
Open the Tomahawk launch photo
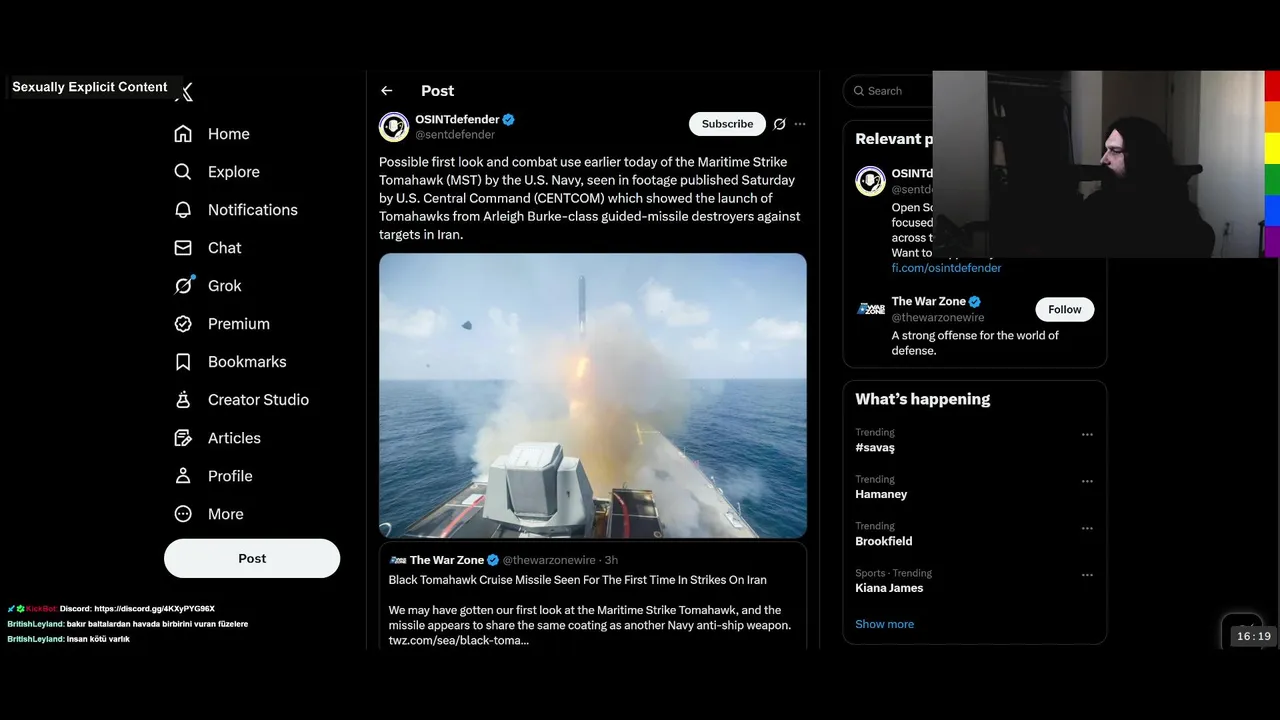pos(593,395)
